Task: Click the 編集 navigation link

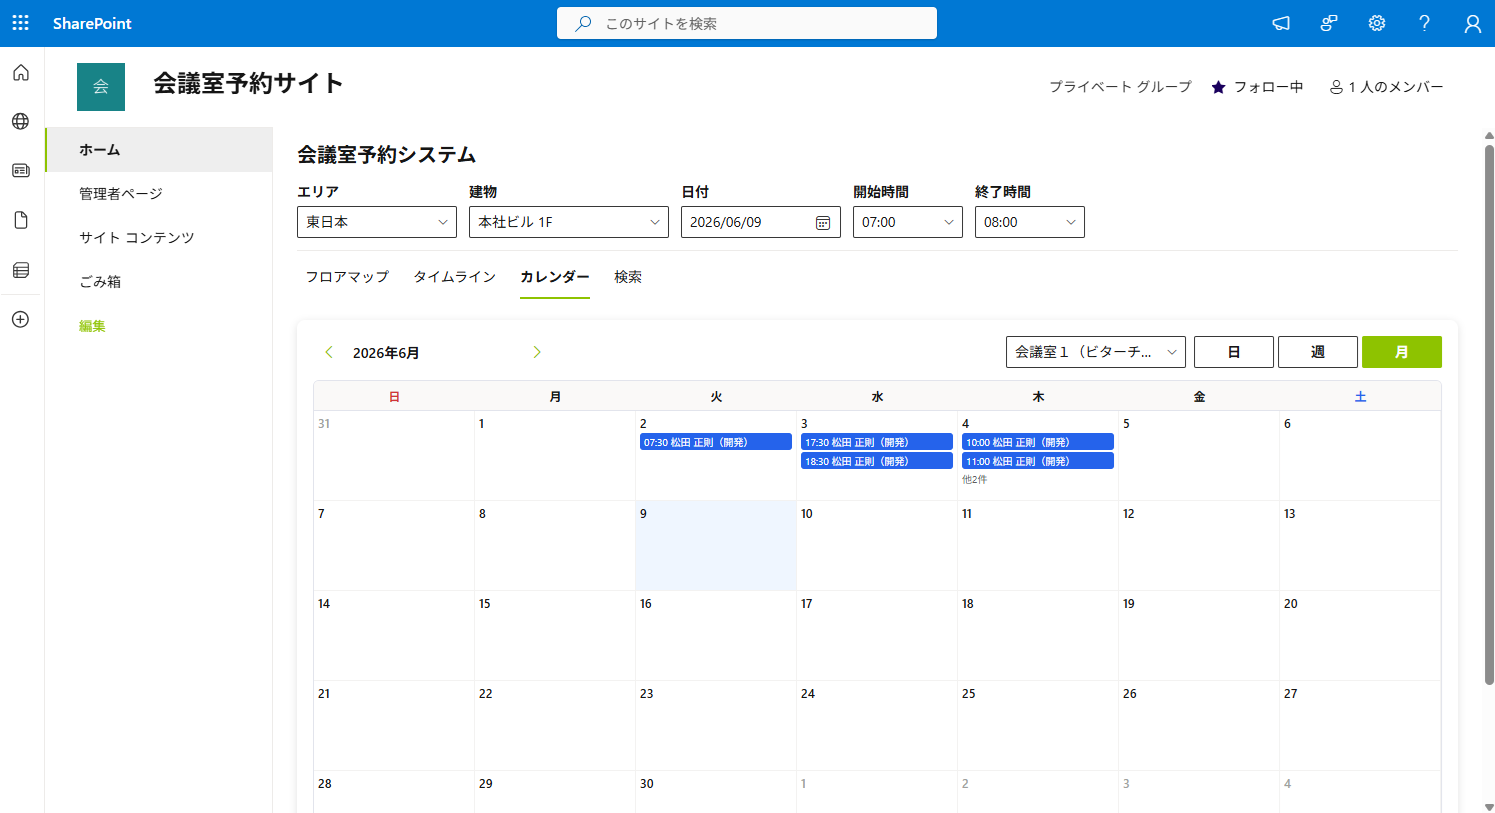Action: [92, 326]
